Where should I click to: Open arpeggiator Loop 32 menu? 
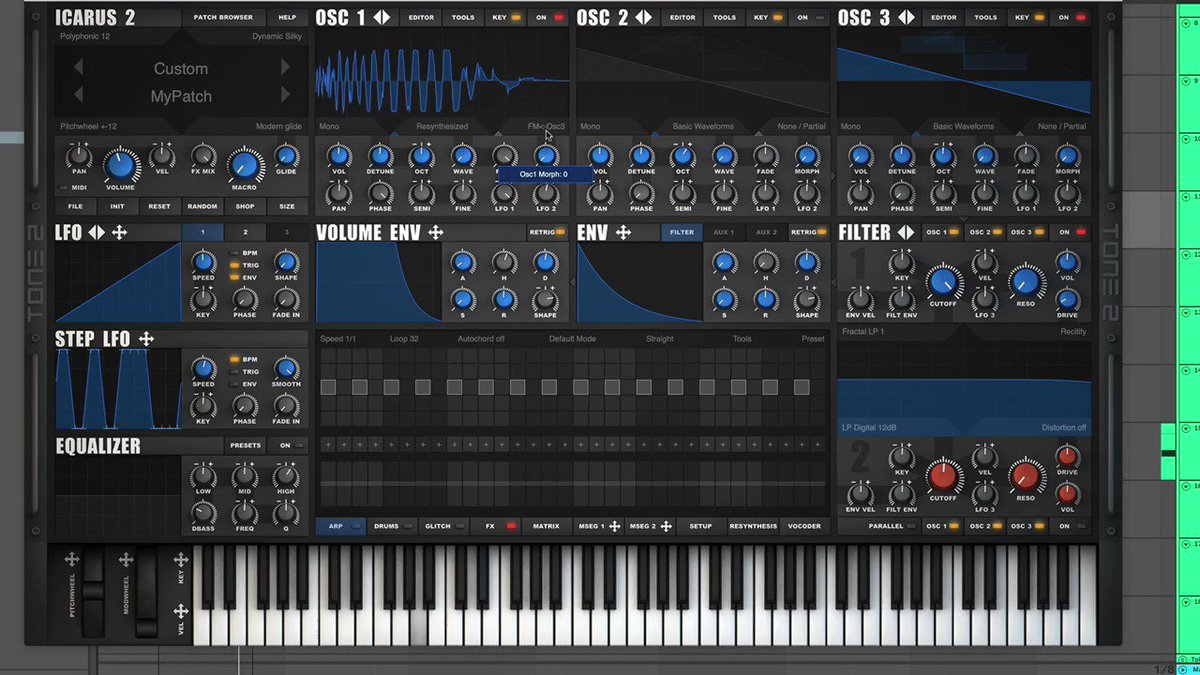[x=404, y=339]
